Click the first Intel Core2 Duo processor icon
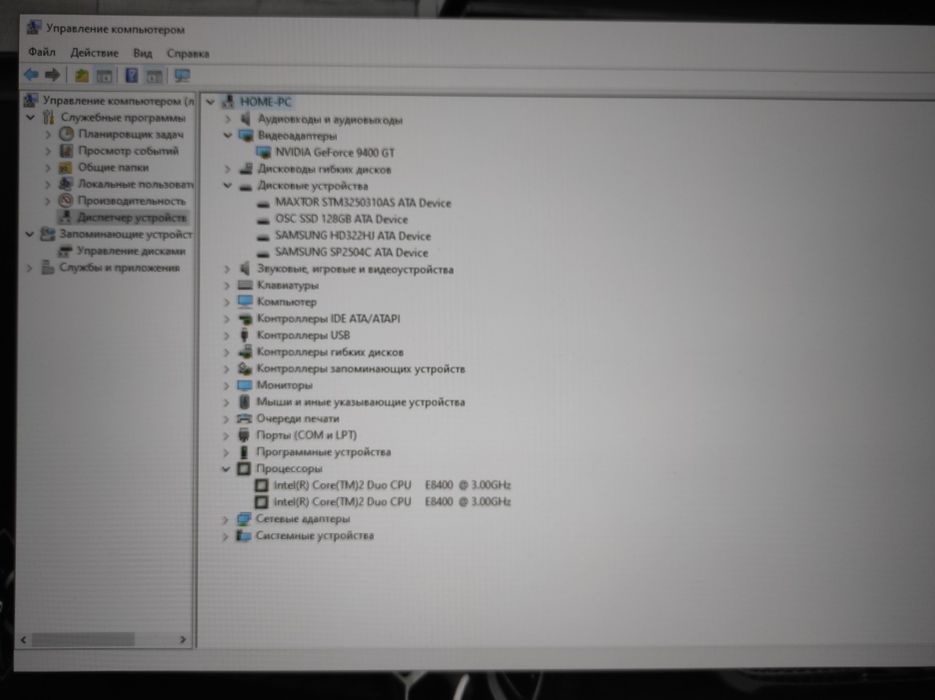The height and width of the screenshot is (700, 935). click(x=261, y=485)
